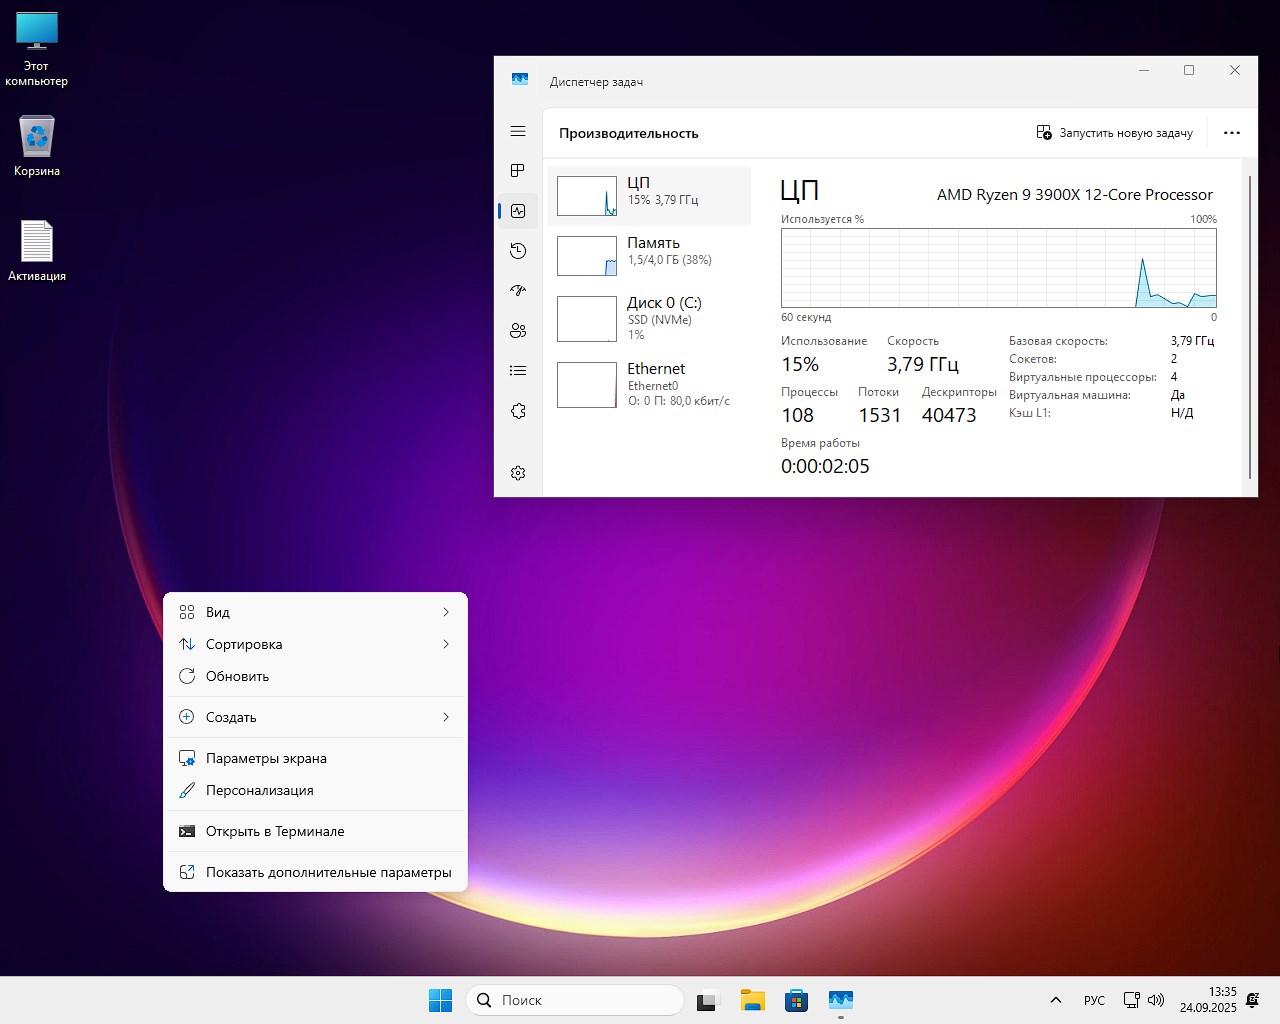Open Users page icon in sidebar
The image size is (1280, 1024).
[518, 331]
